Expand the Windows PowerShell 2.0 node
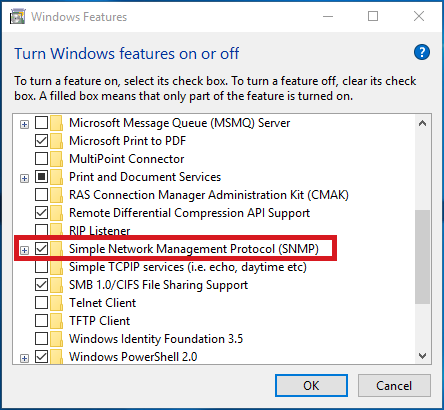The width and height of the screenshot is (444, 410). [24, 358]
